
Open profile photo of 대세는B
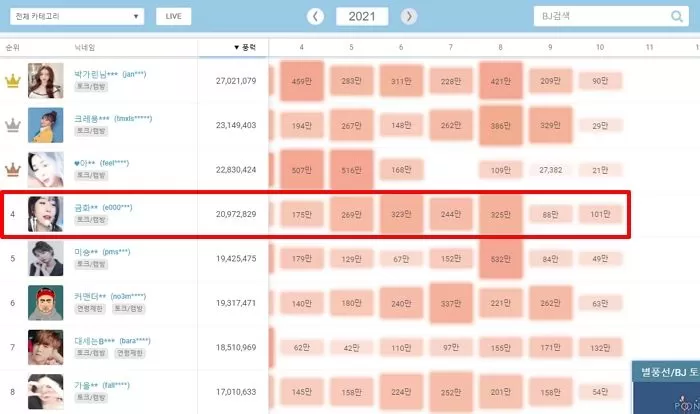[46, 347]
